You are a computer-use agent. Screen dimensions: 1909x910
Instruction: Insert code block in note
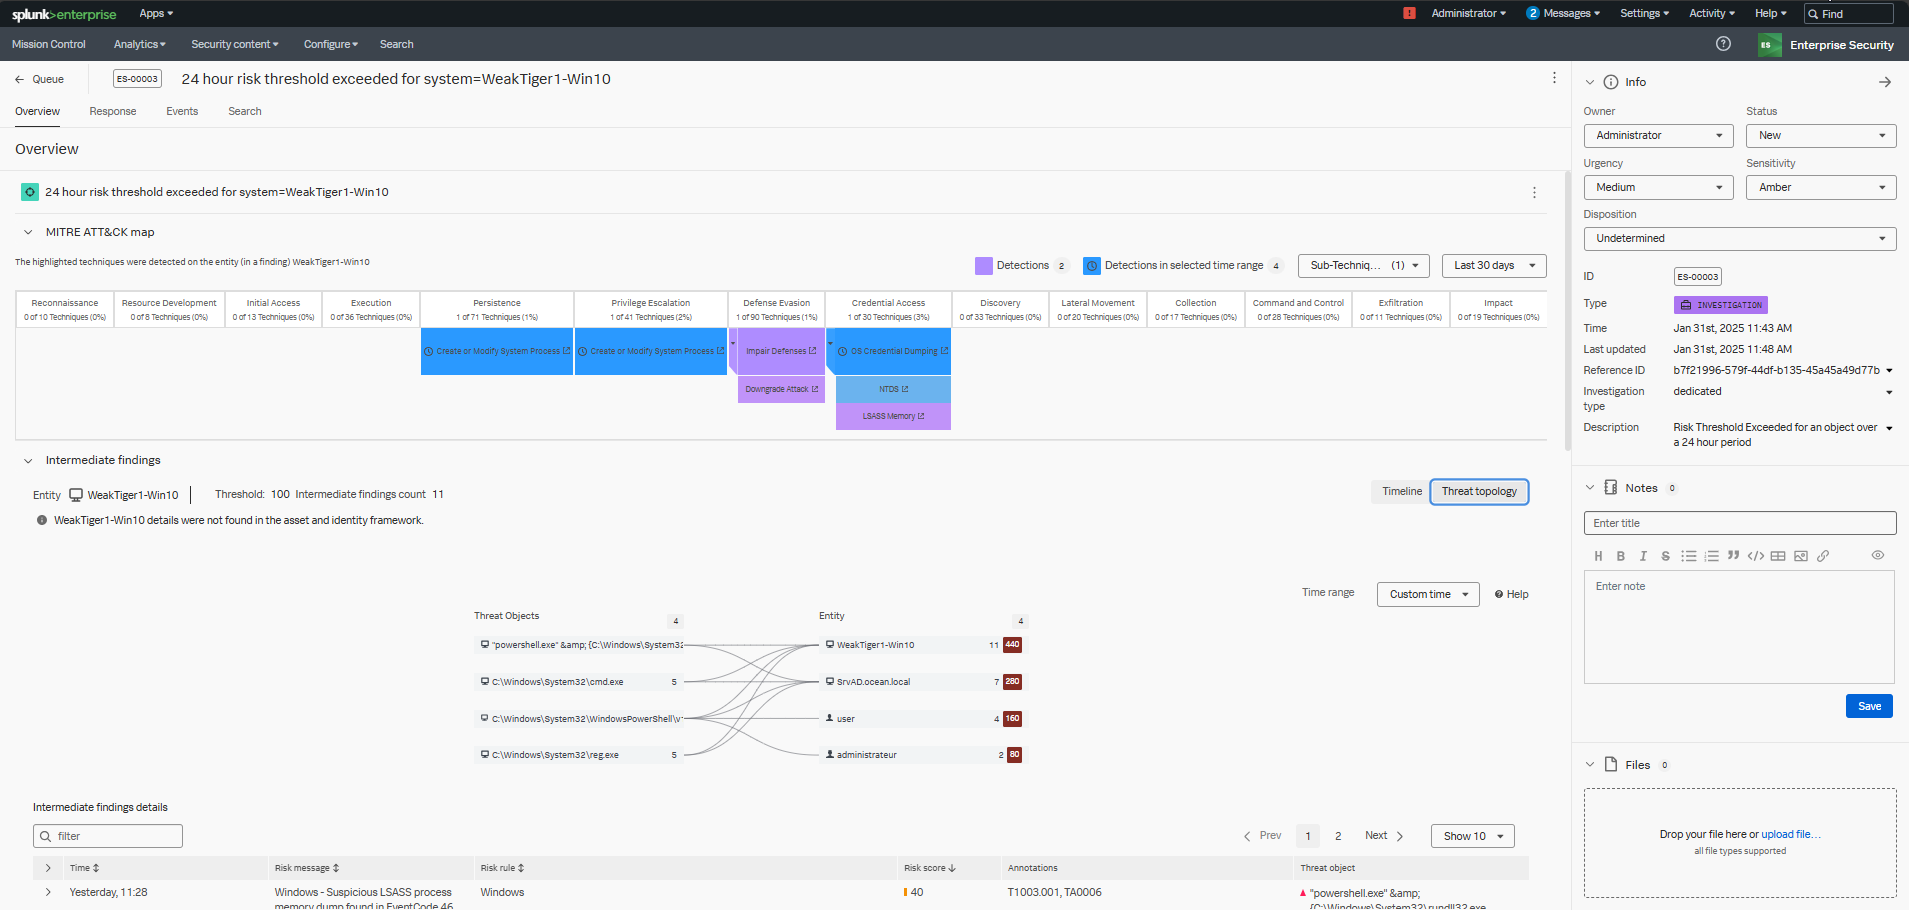pyautogui.click(x=1756, y=556)
